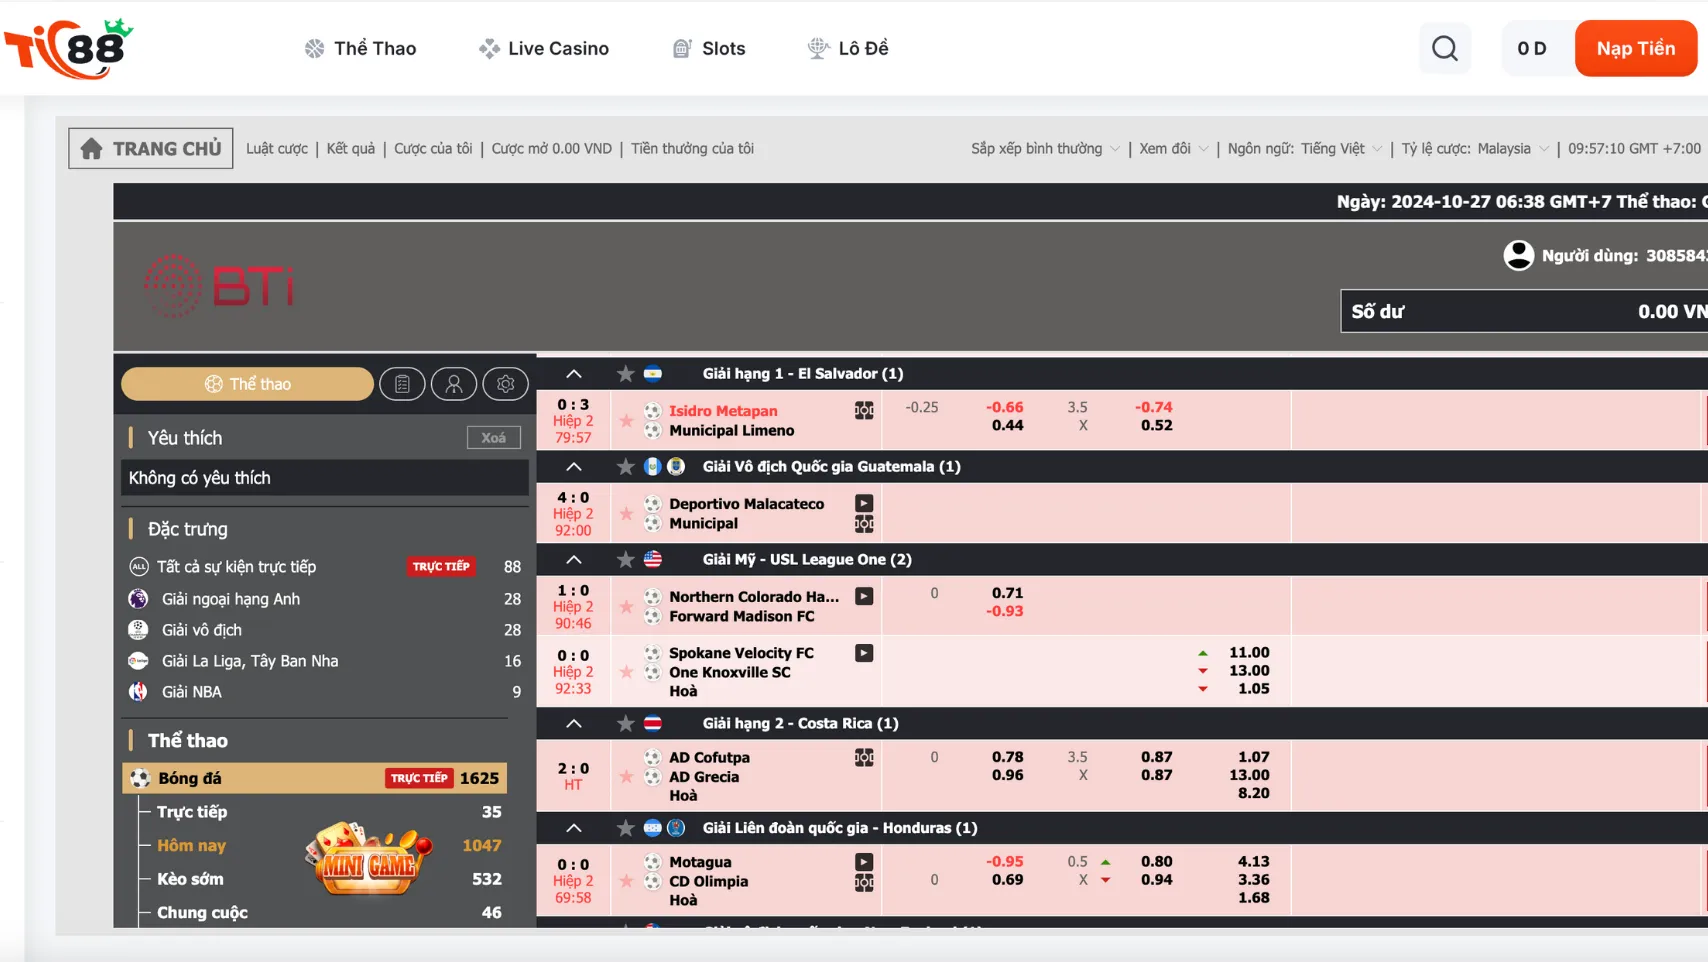The width and height of the screenshot is (1708, 962).
Task: Favorite the Spokane Velocity match star
Action: coord(626,672)
